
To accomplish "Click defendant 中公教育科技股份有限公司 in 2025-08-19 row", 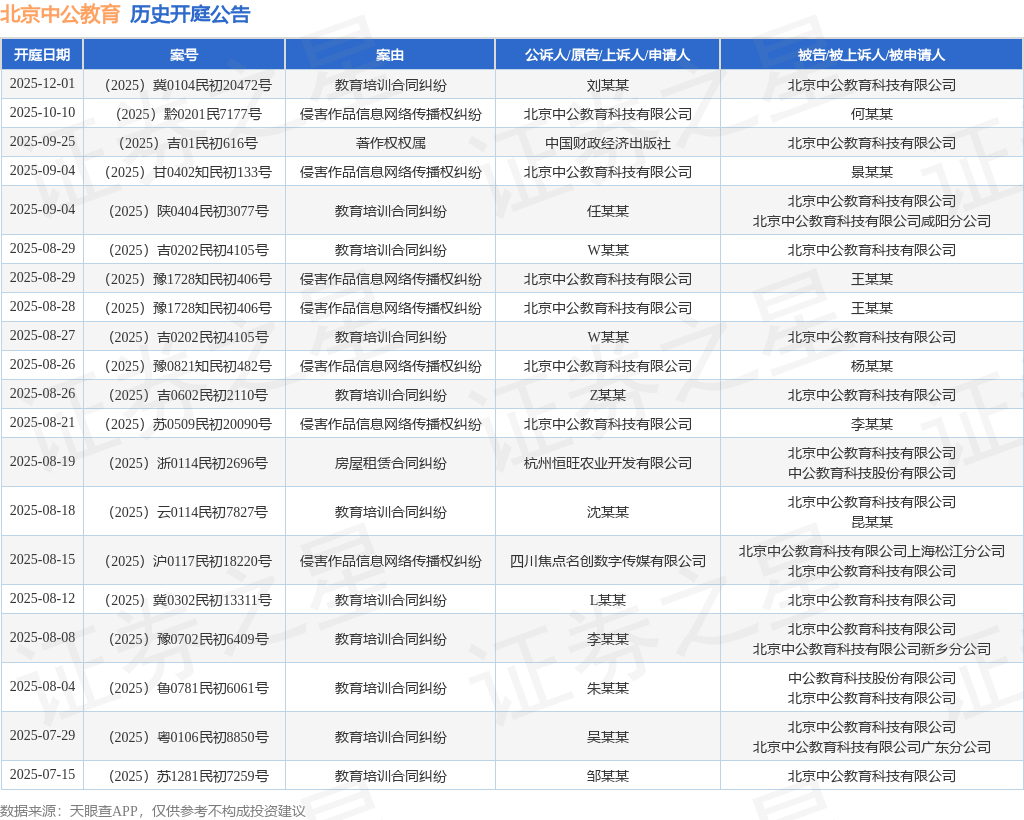I will tap(871, 473).
